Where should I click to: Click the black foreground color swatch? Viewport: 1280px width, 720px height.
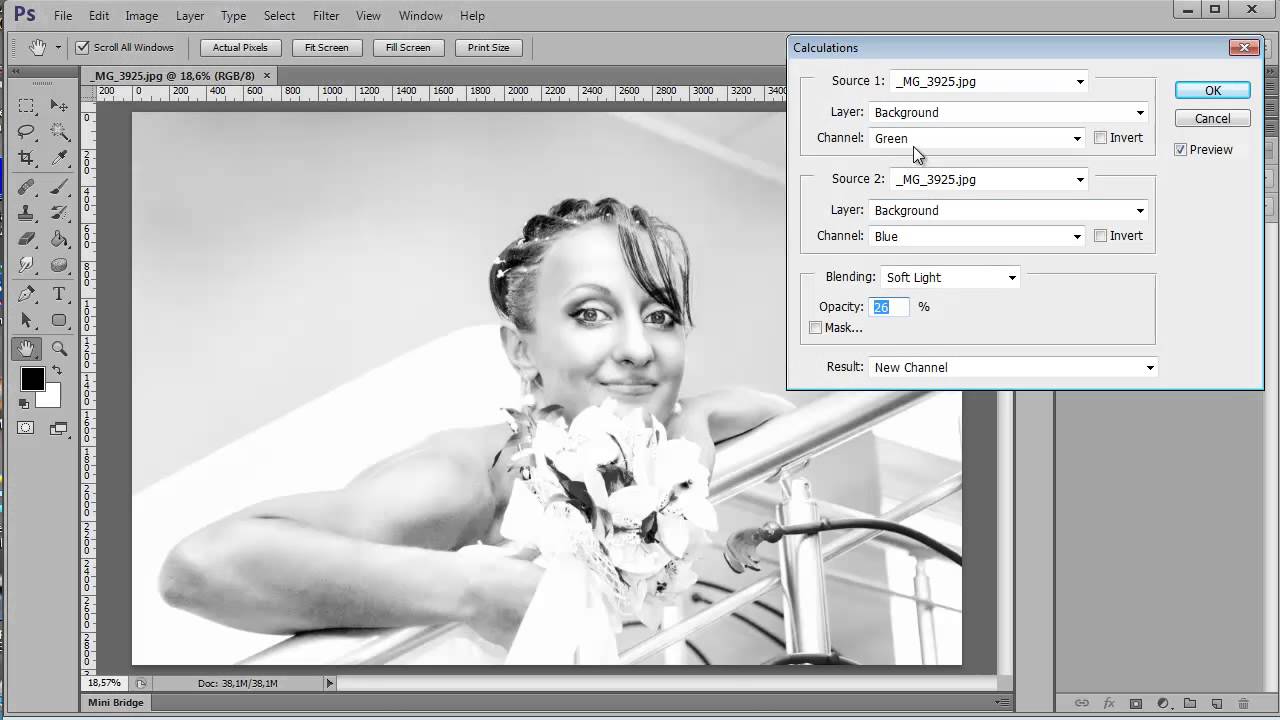(32, 379)
